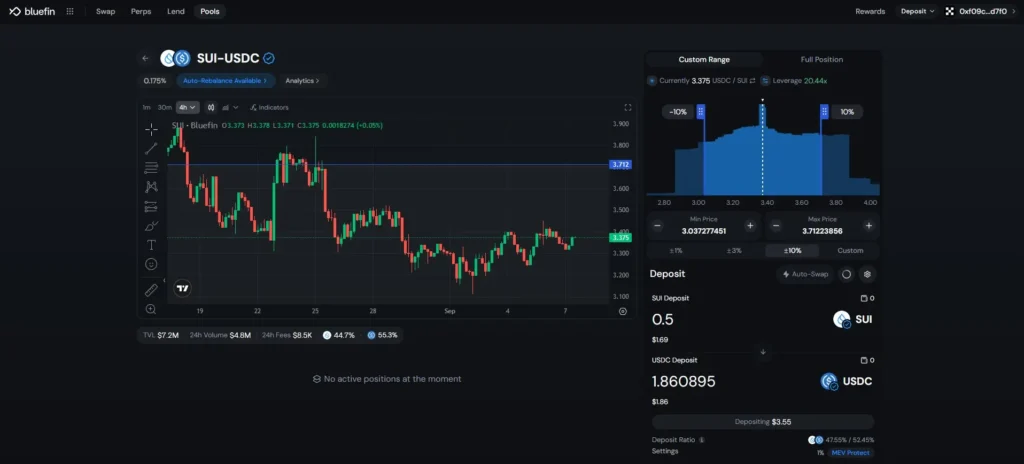Viewport: 1024px width, 464px height.
Task: Select the brush drawing tool
Action: click(151, 226)
